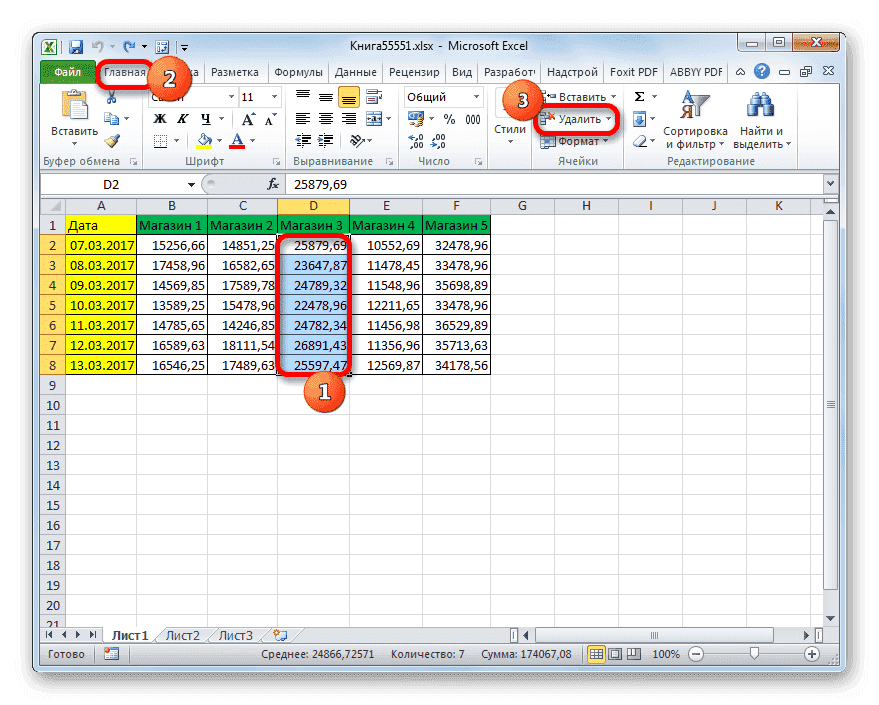Select the italic К formatting icon

click(x=183, y=118)
